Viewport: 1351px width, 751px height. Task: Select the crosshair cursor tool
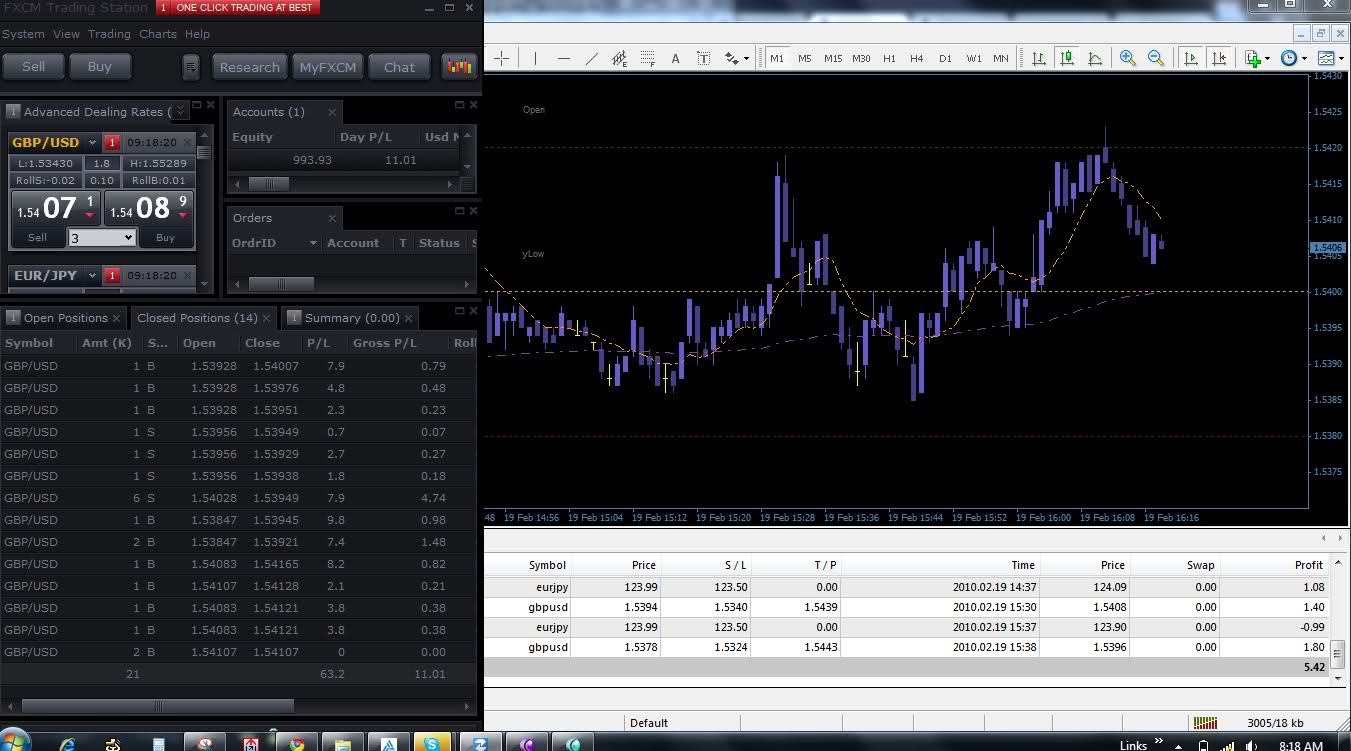pos(502,59)
